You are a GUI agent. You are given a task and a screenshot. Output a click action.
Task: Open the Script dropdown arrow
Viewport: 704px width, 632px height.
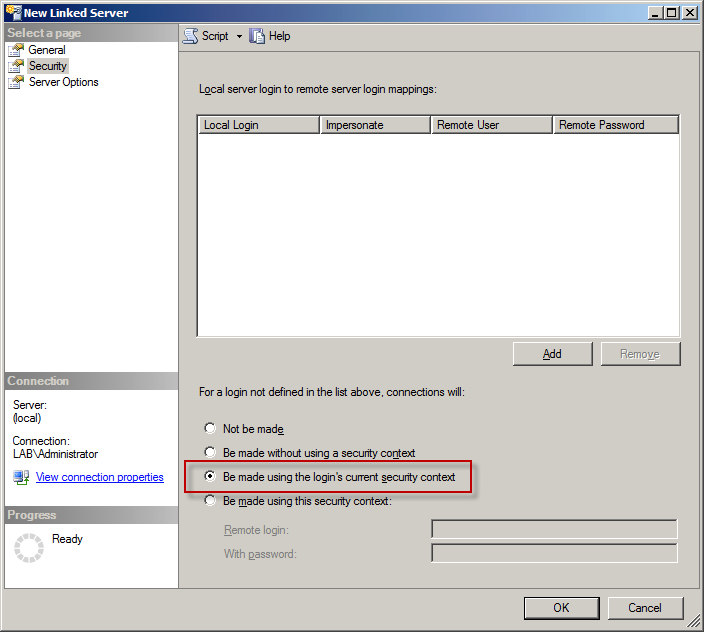[239, 36]
